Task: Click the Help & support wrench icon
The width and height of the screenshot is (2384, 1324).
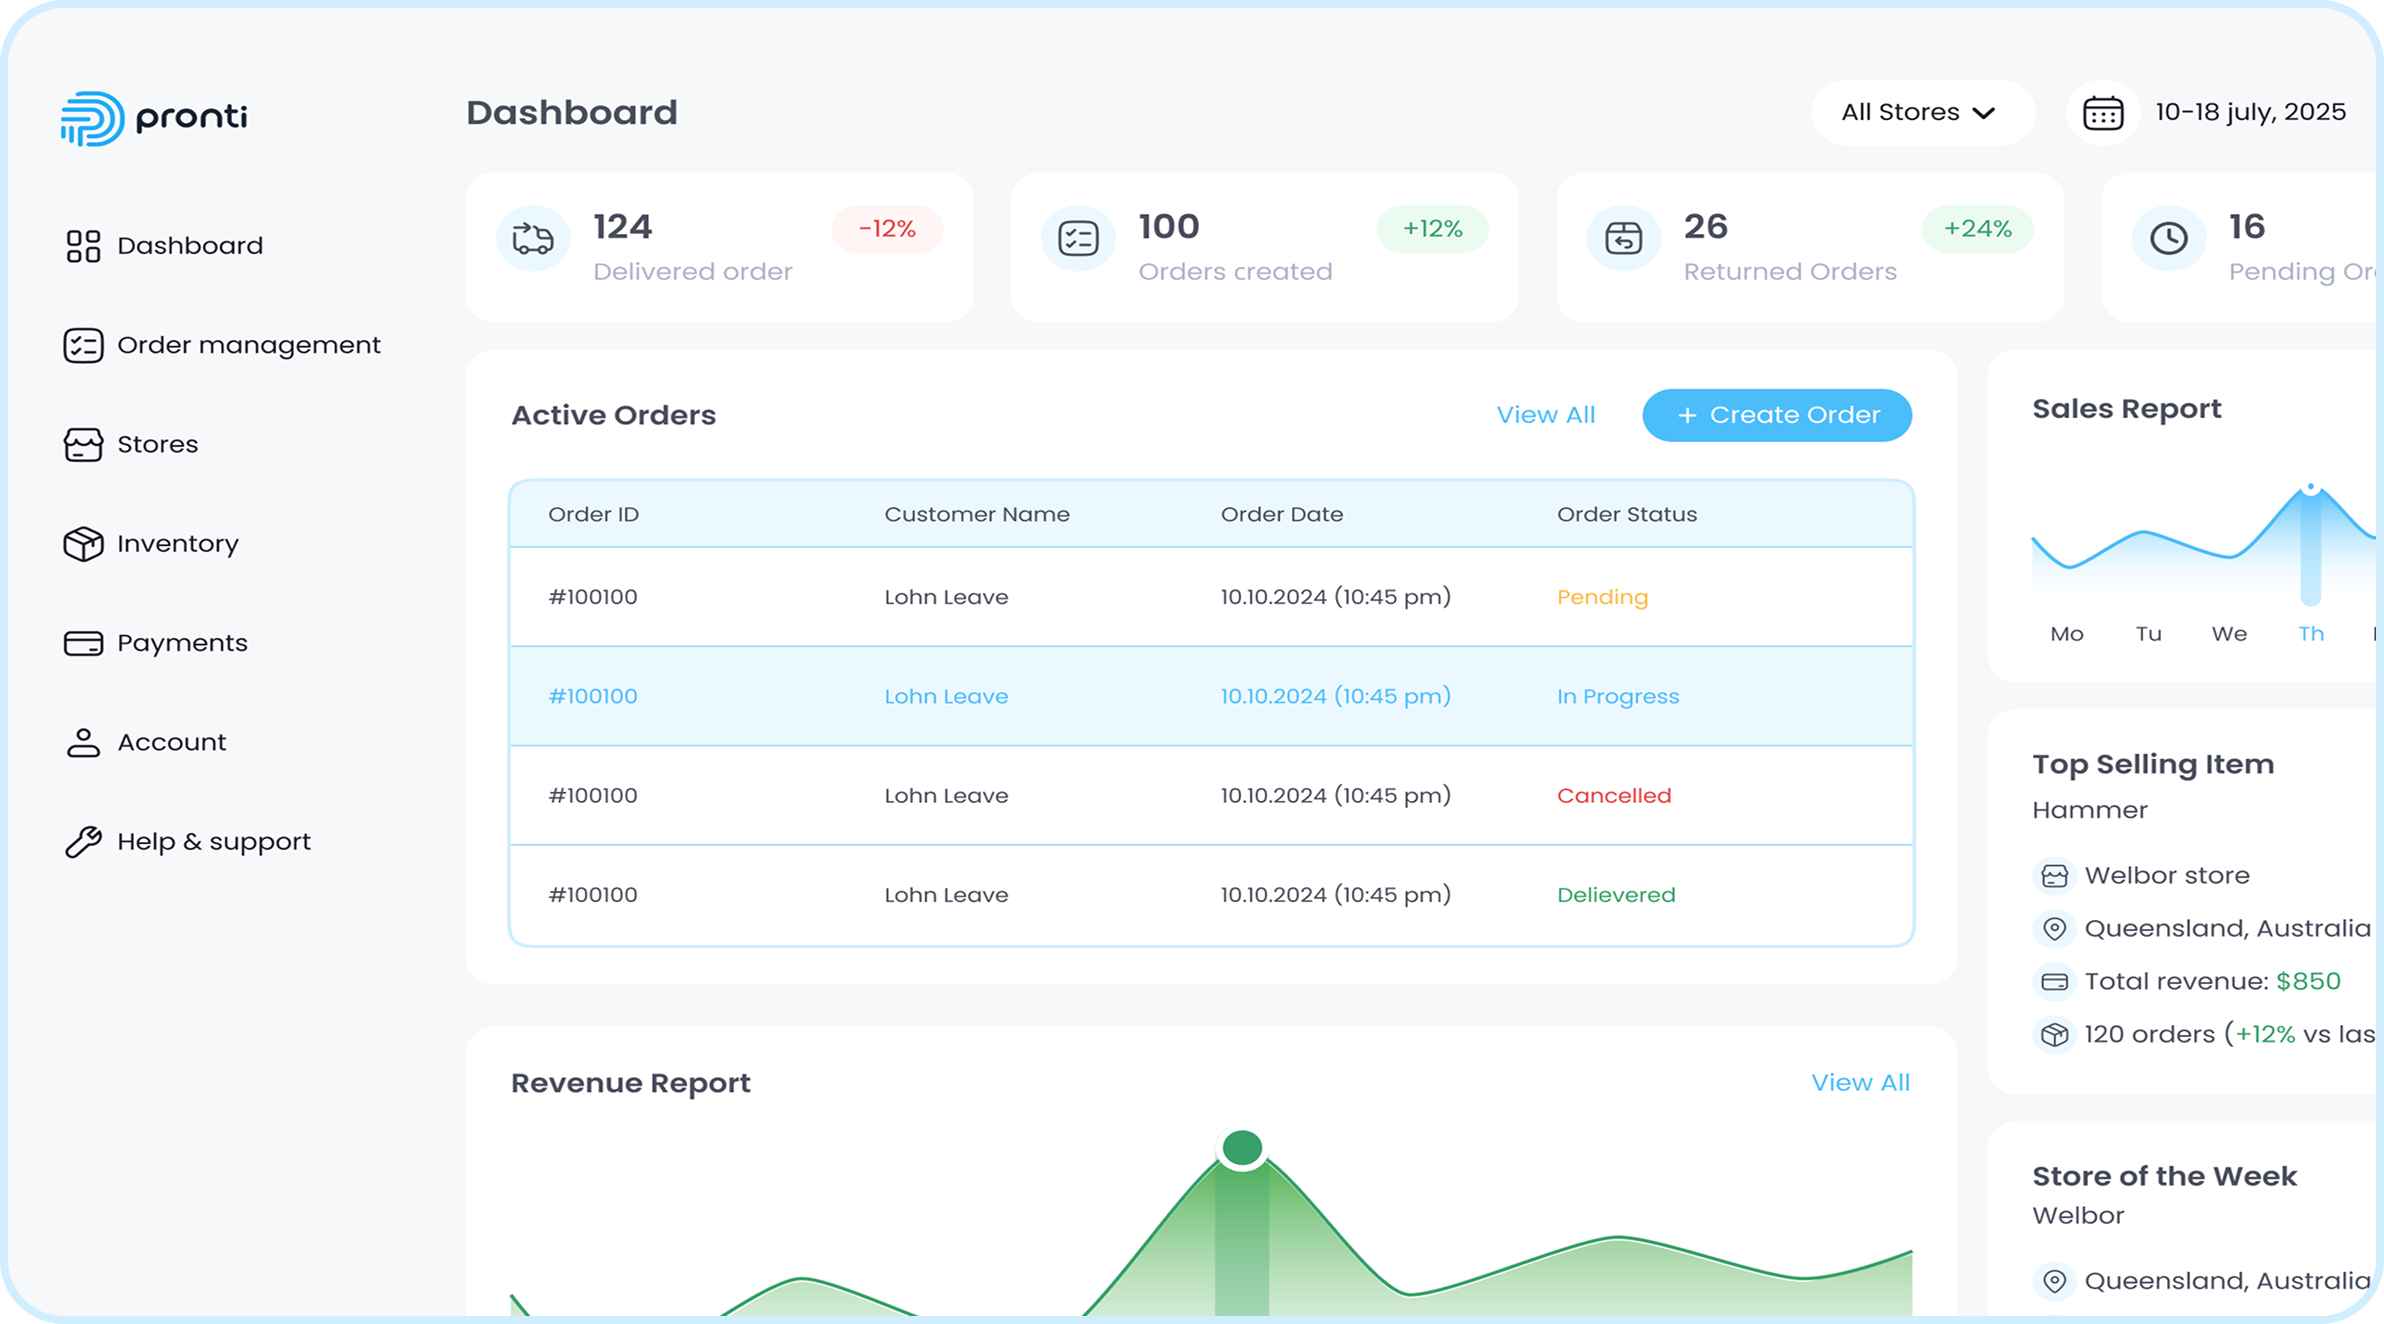Action: tap(83, 840)
